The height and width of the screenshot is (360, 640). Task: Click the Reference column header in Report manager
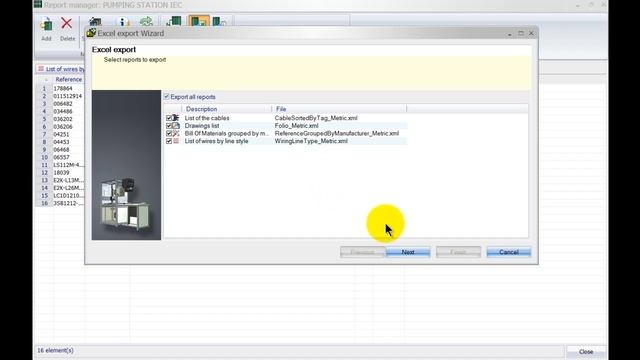[68, 79]
